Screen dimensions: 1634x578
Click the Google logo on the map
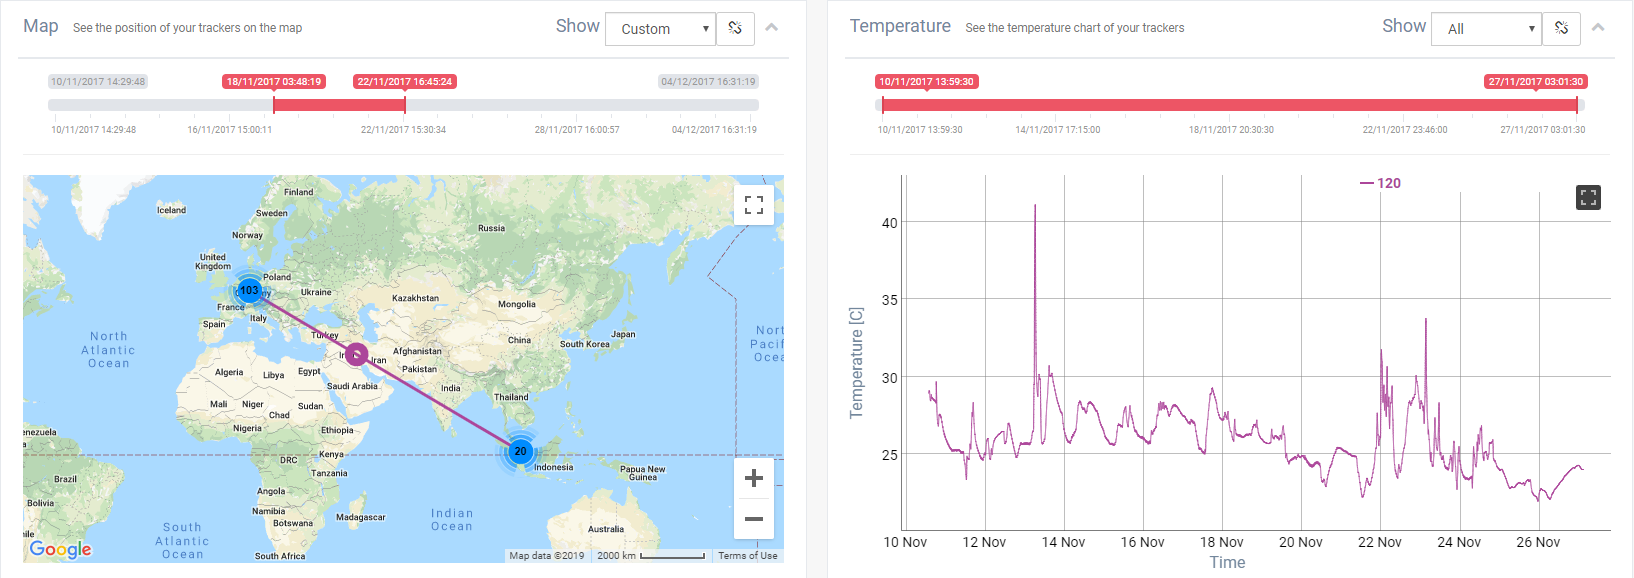tap(60, 549)
